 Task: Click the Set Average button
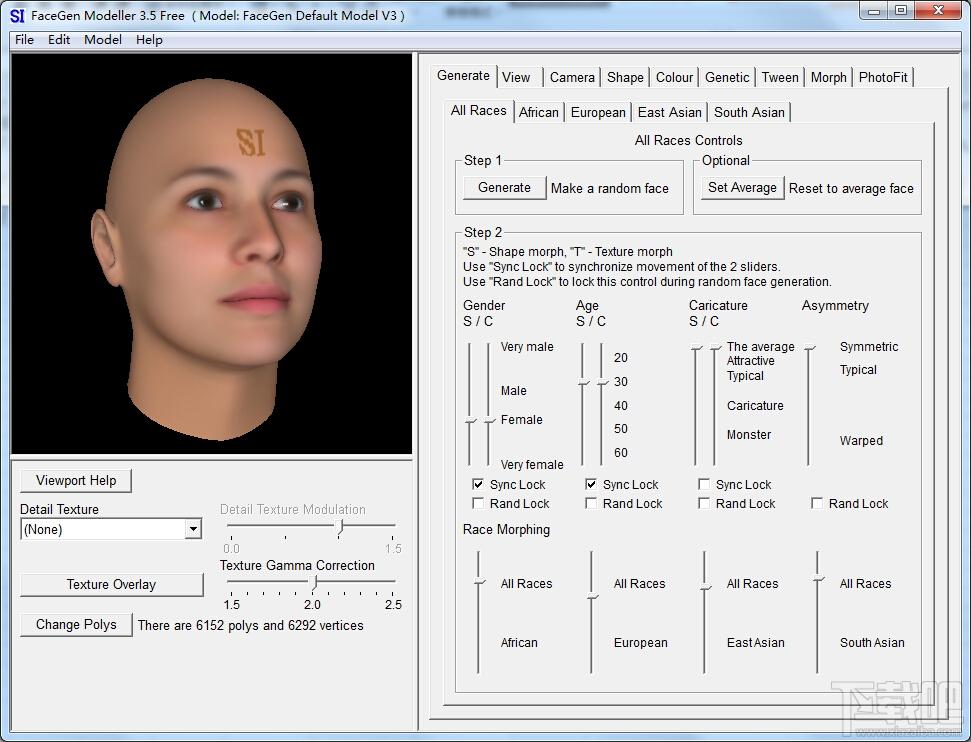(x=742, y=188)
